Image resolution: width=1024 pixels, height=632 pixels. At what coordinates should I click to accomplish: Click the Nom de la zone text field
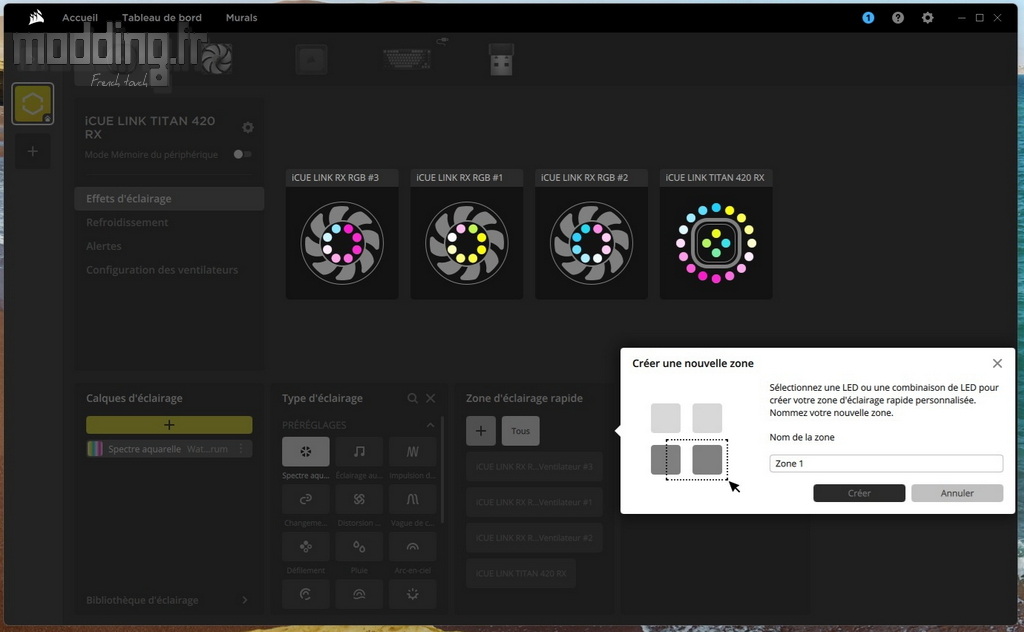click(x=886, y=464)
